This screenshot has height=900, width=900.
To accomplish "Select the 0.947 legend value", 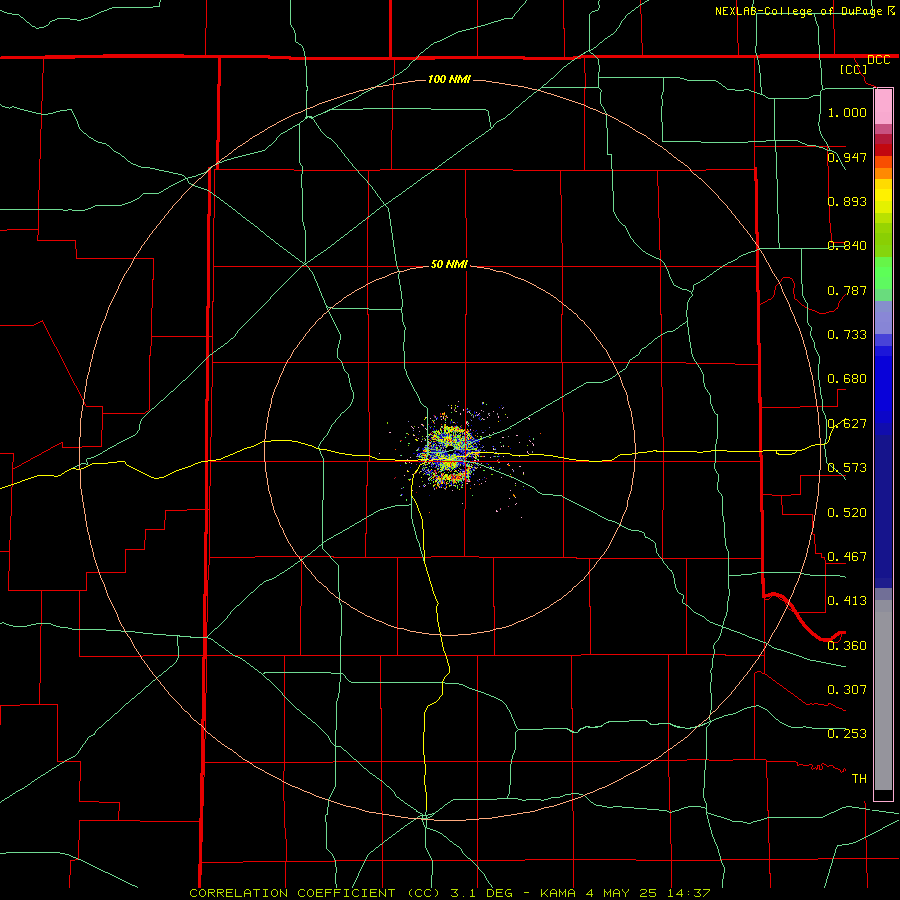I will point(847,157).
